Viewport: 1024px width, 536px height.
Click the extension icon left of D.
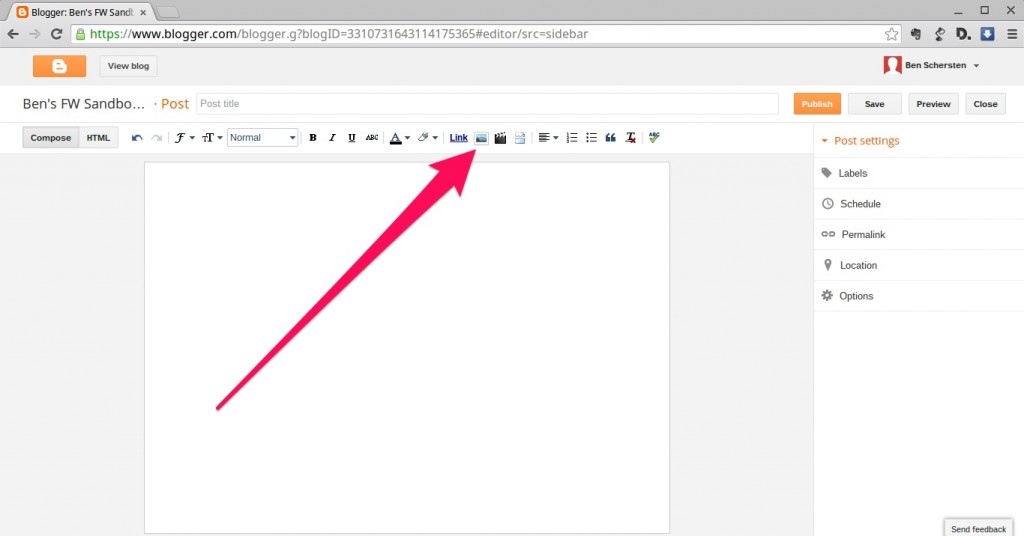(940, 34)
